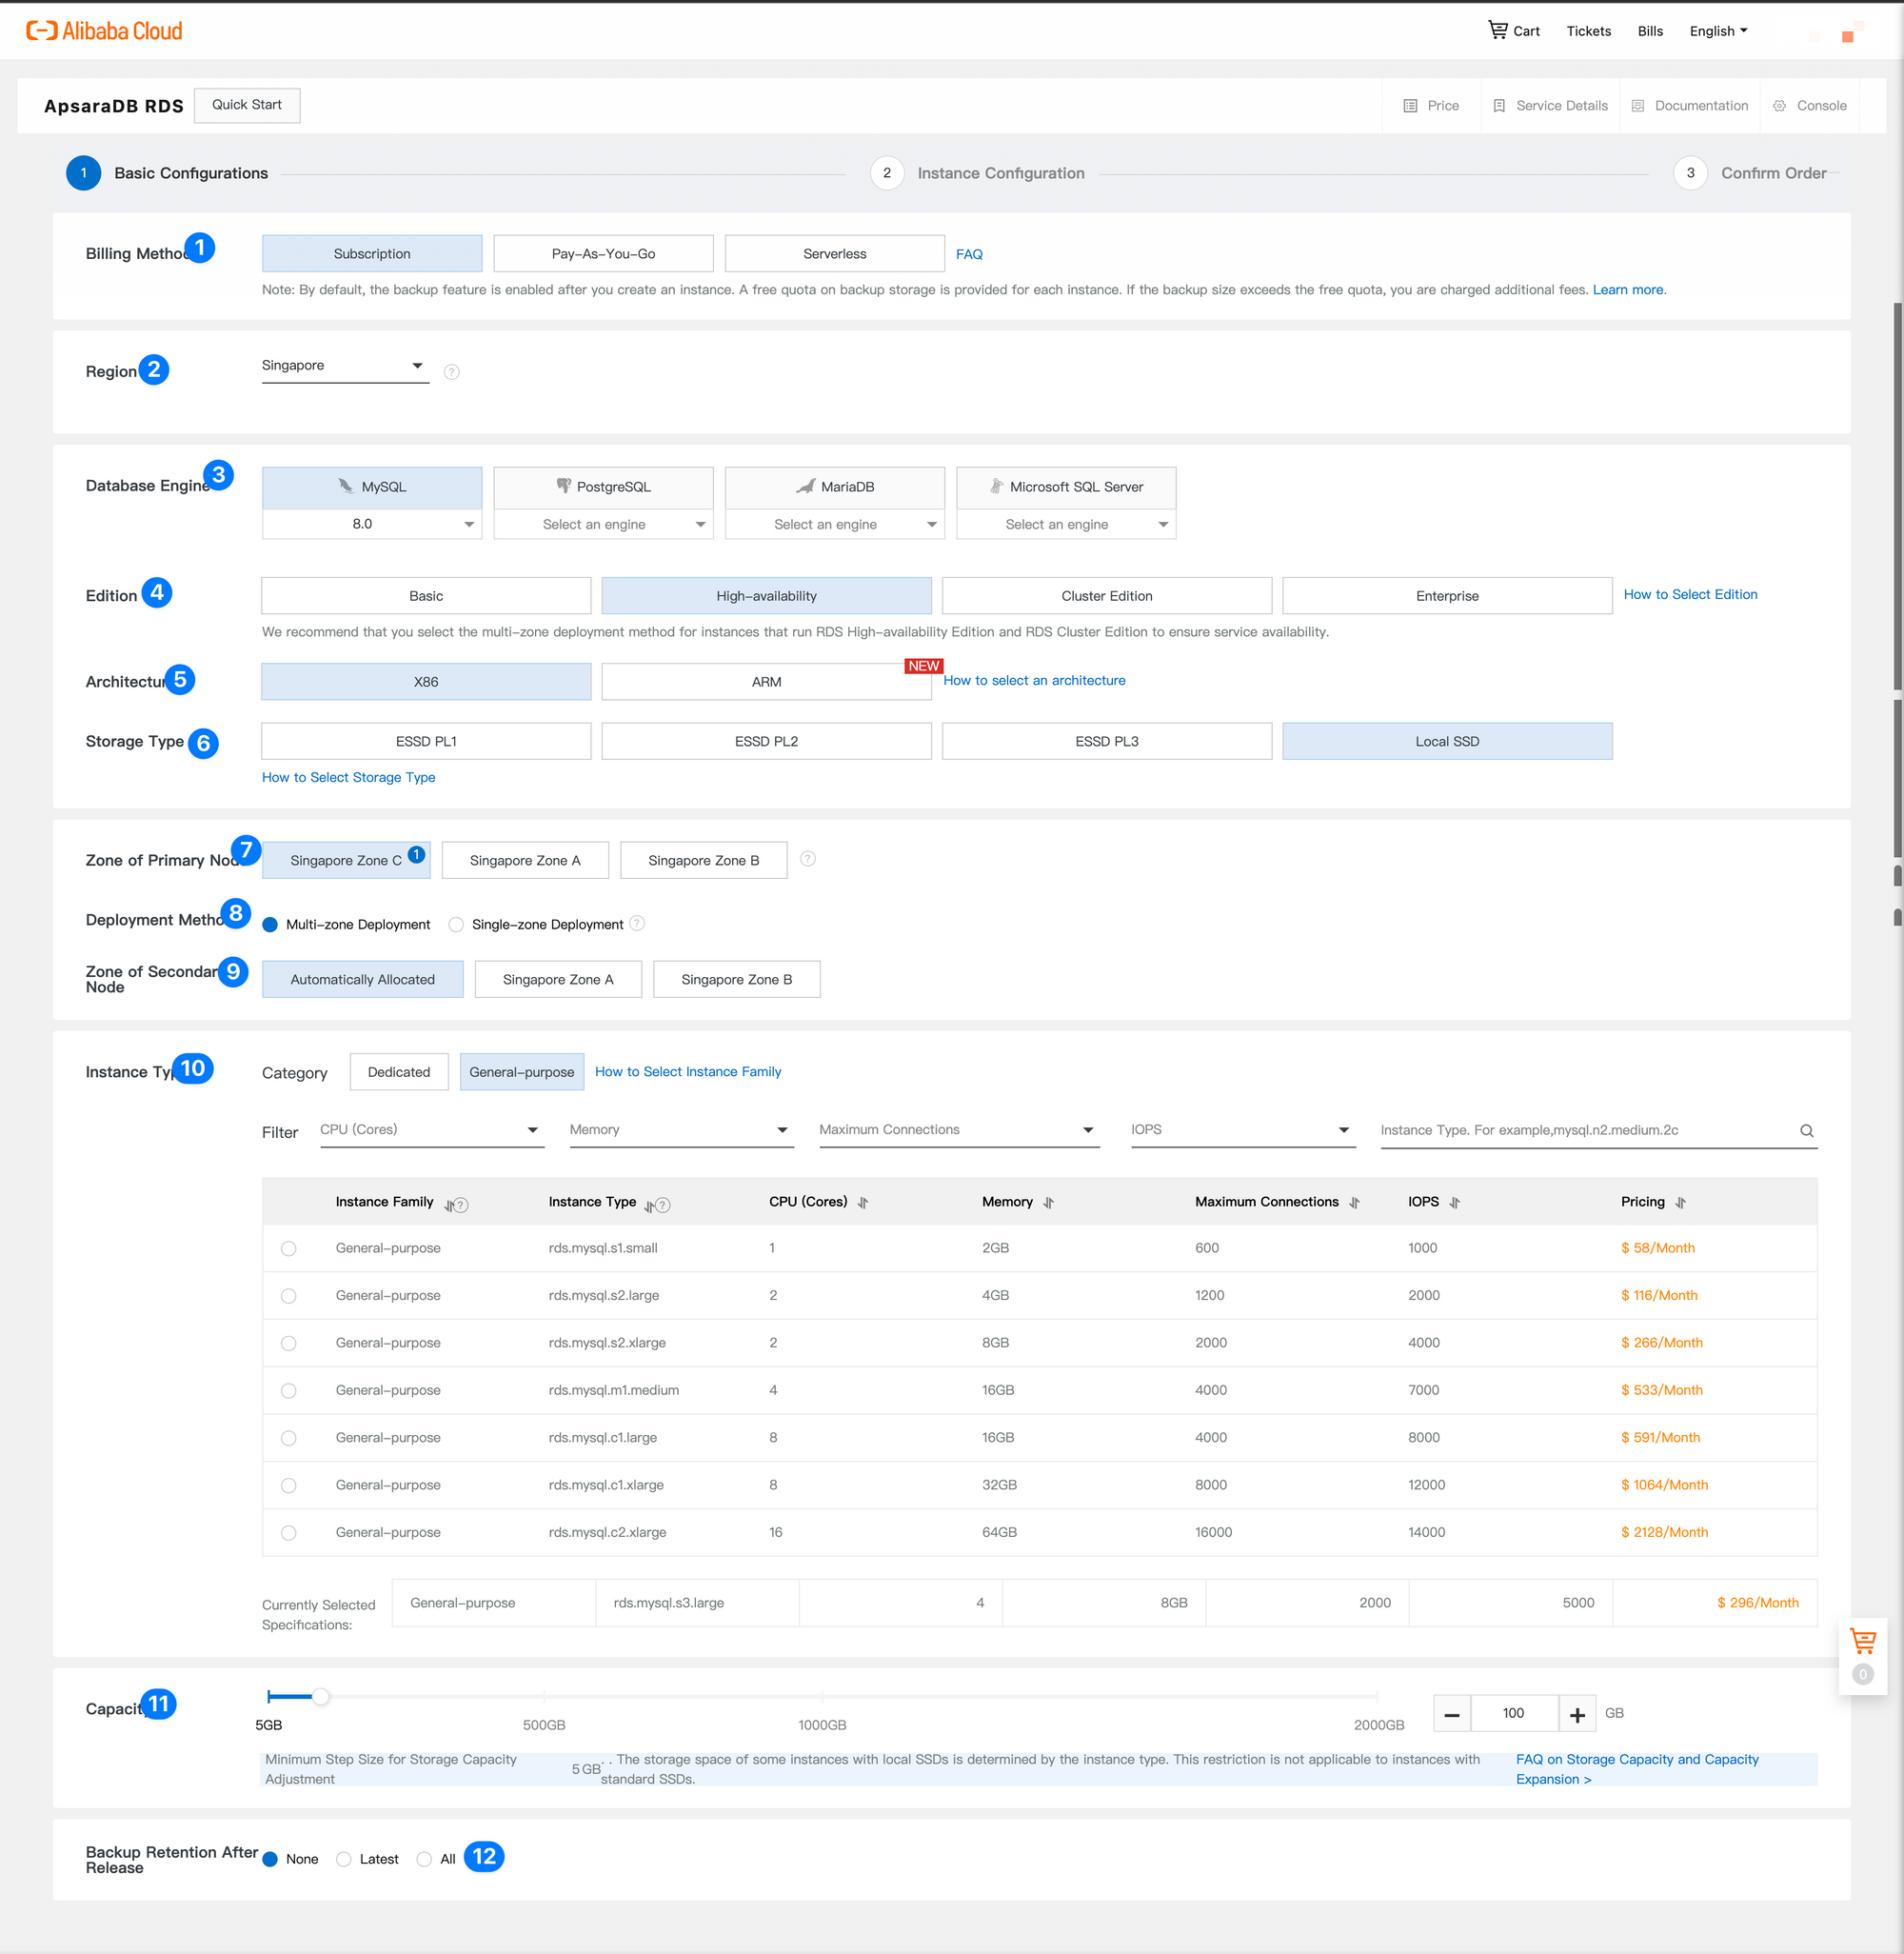Expand the CPU (Cores) filter dropdown
The image size is (1904, 1954).
[x=431, y=1130]
